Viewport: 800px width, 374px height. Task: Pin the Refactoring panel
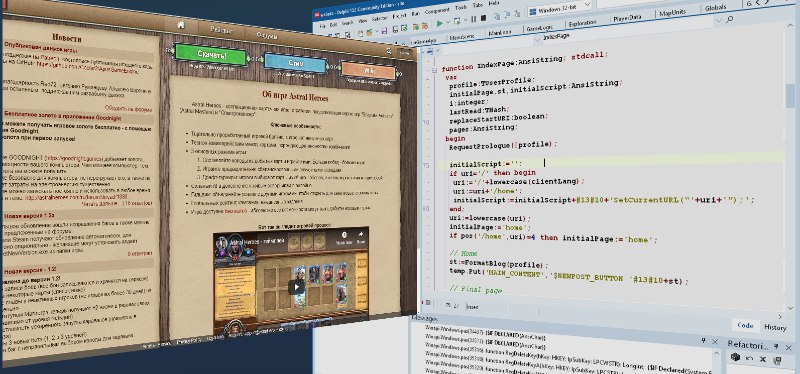(x=776, y=346)
